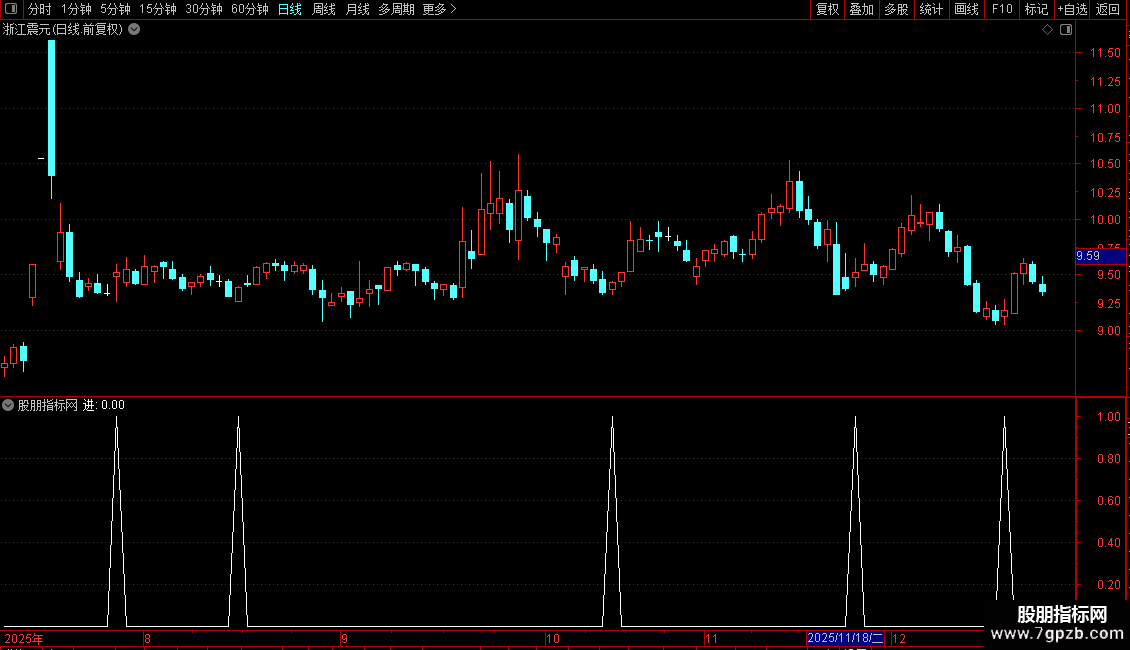
Task: Expand the 更多 periods menu
Action: pyautogui.click(x=439, y=9)
